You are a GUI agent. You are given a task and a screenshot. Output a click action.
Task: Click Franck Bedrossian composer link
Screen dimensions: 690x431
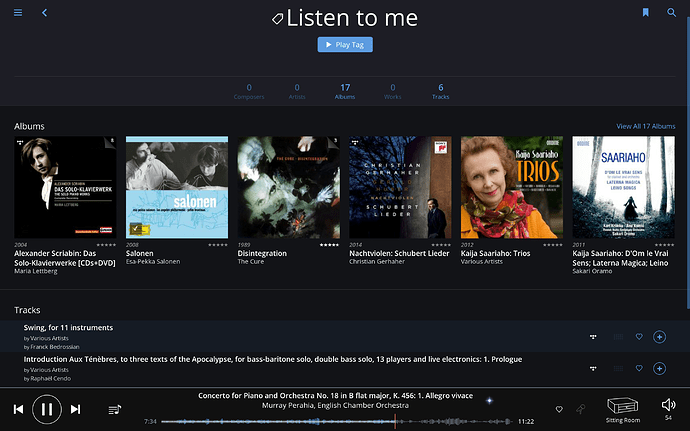point(55,347)
